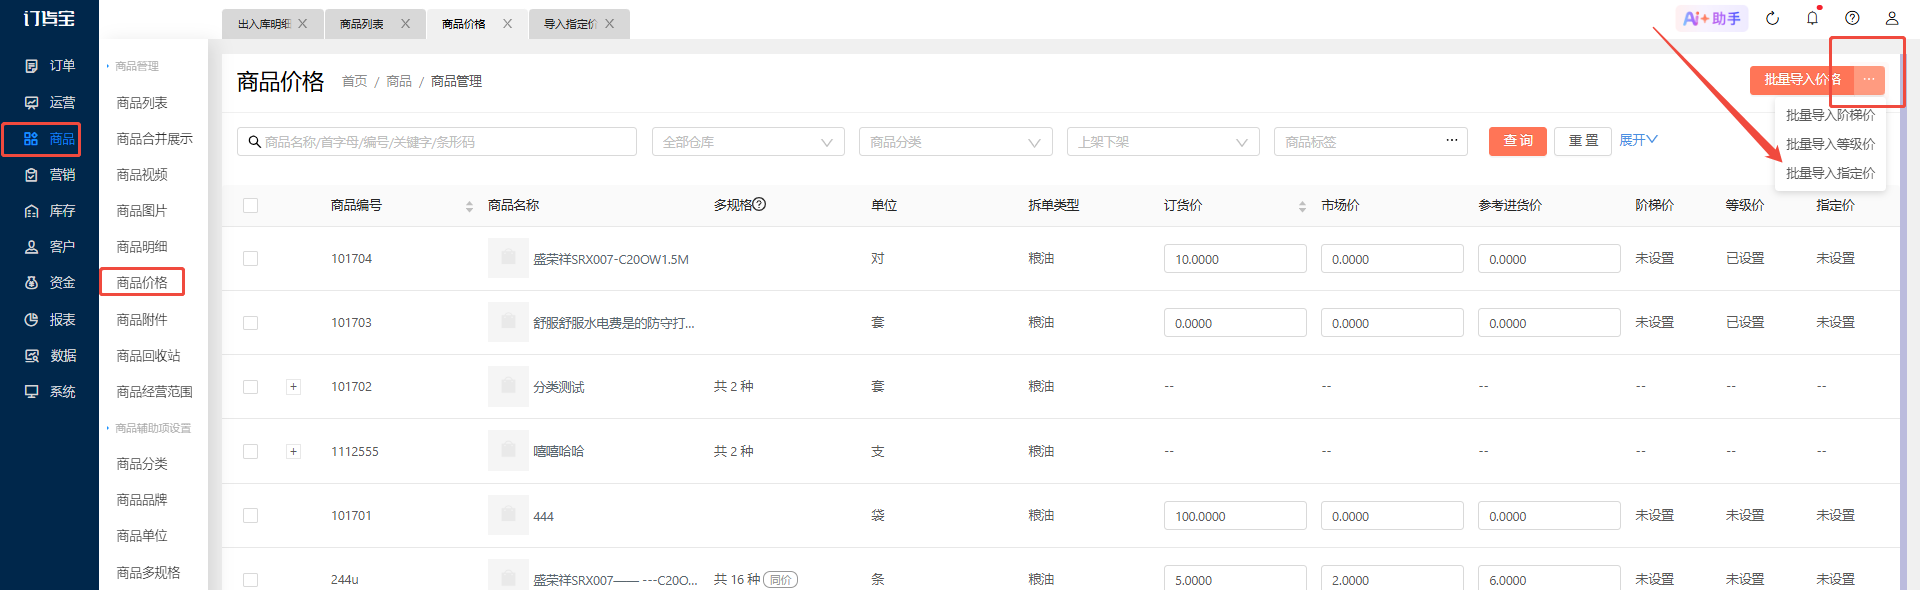Image resolution: width=1920 pixels, height=590 pixels.
Task: Focus the product name search field
Action: coord(437,142)
